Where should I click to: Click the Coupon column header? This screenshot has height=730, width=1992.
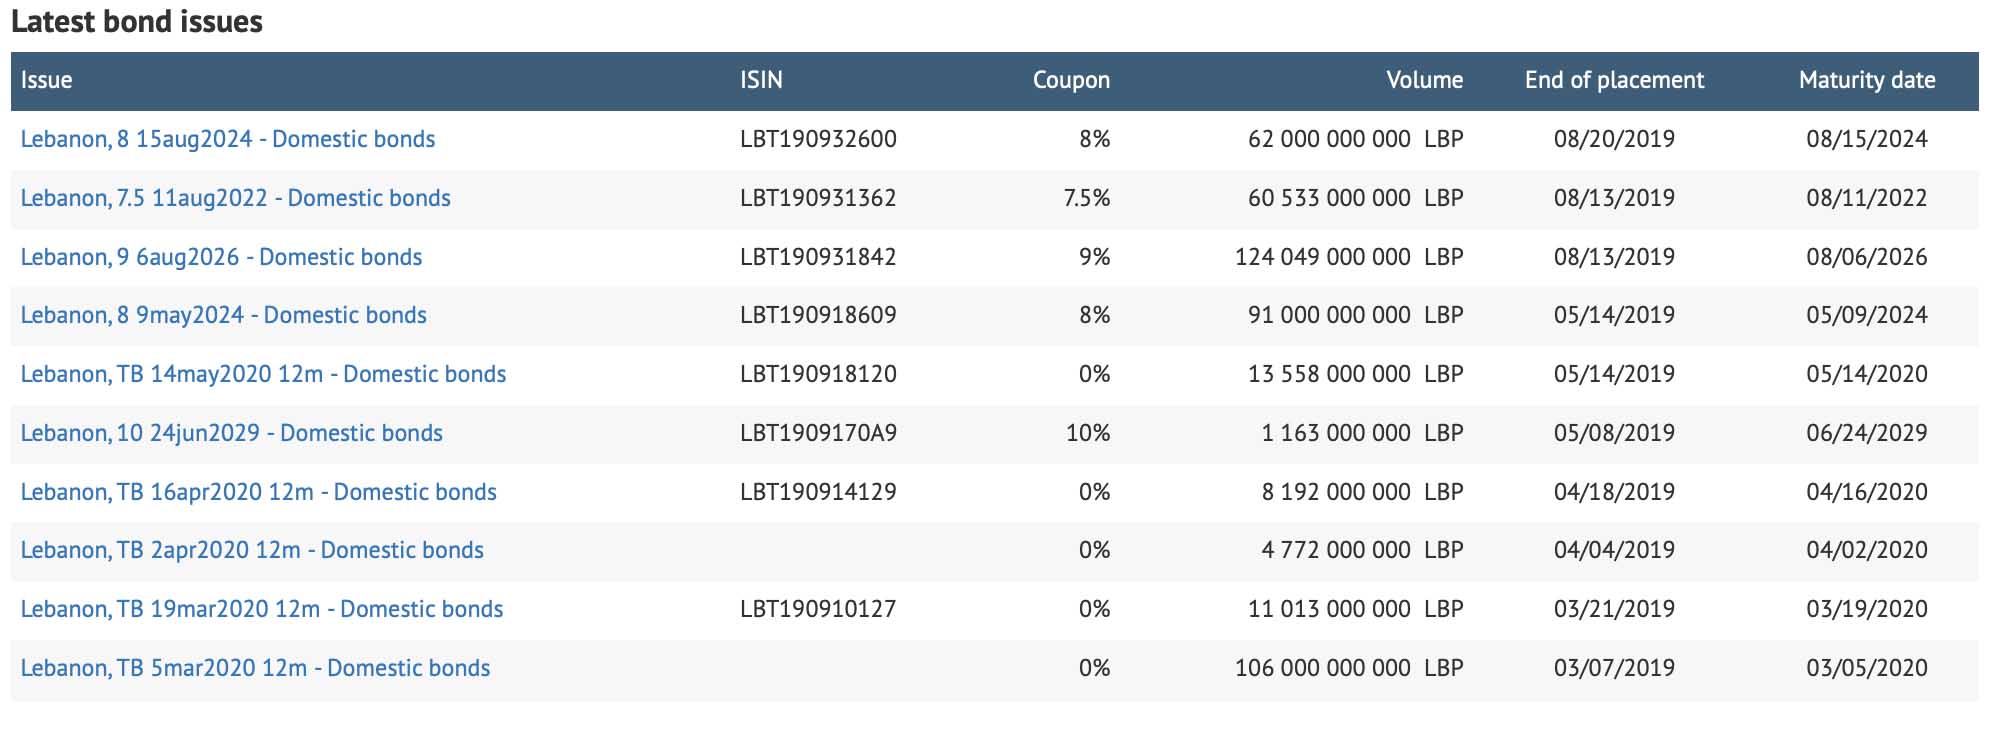[x=1071, y=80]
